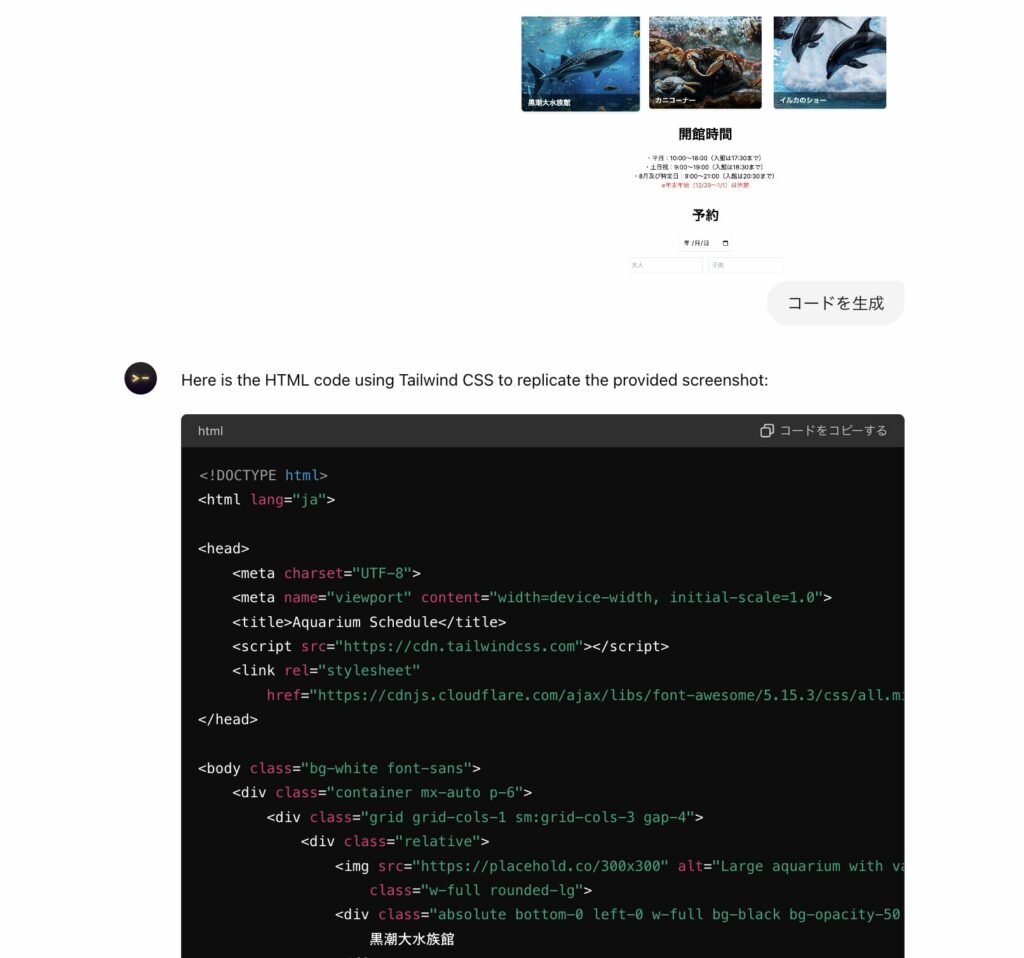Open the calendar icon in the date field
1024x958 pixels.
click(x=724, y=242)
